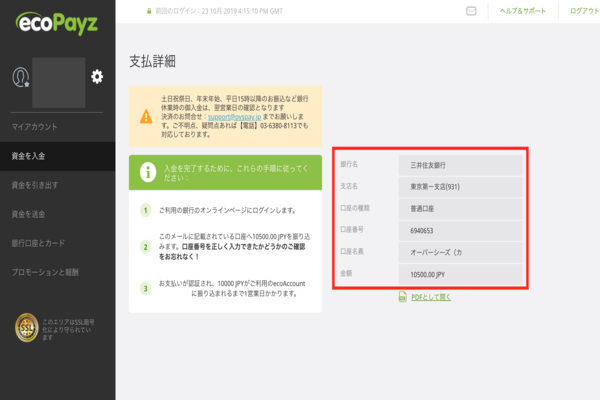600x400 pixels.
Task: Open プロモーションと報酬 menu item
Action: coord(45,272)
